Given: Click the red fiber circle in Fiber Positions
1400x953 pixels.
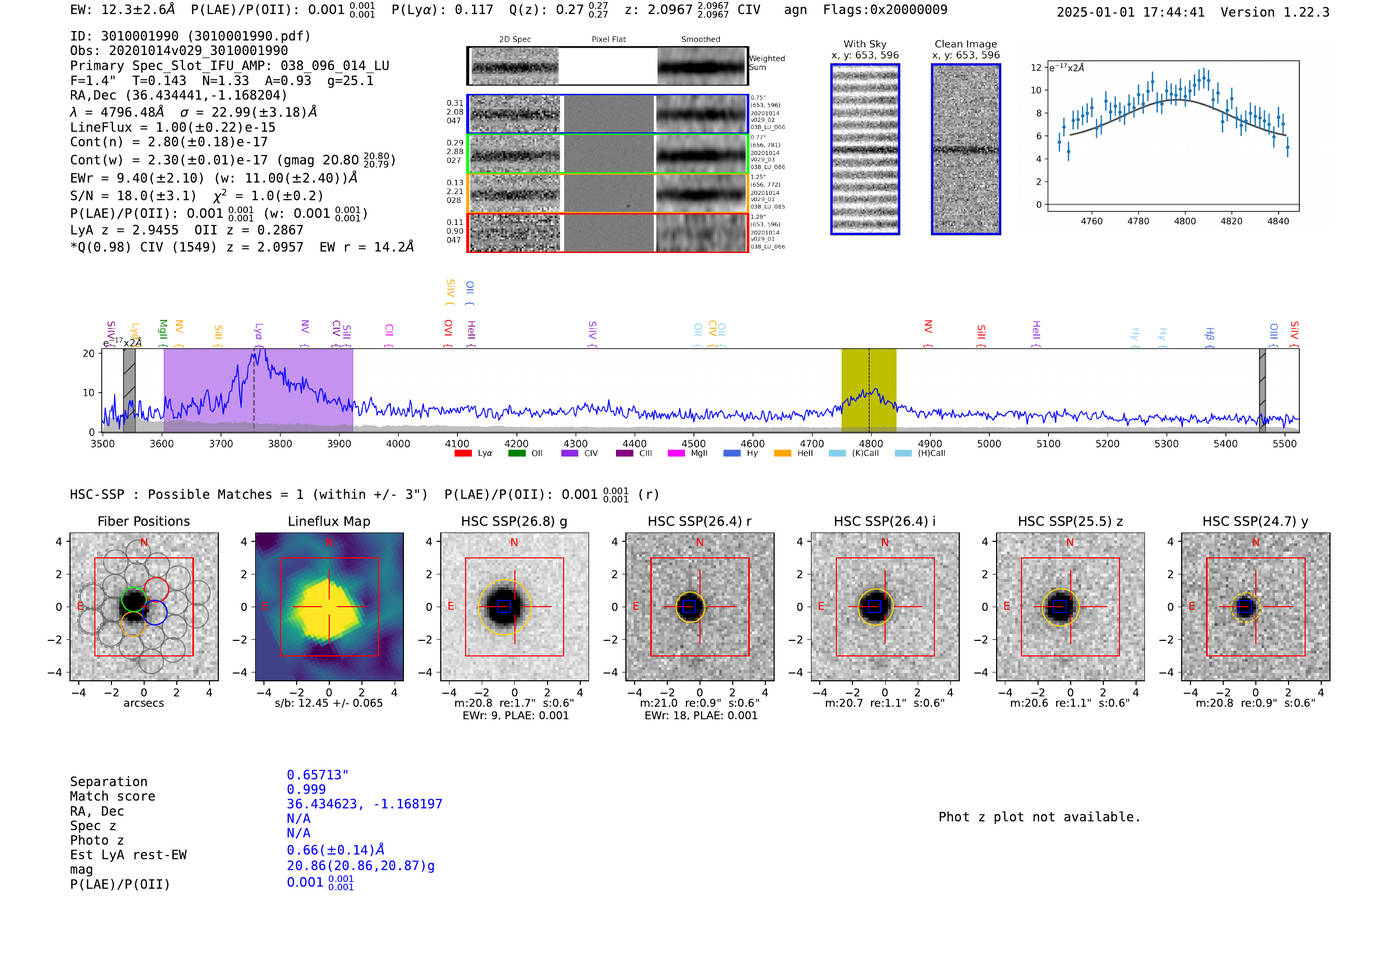Looking at the screenshot, I should click(157, 589).
